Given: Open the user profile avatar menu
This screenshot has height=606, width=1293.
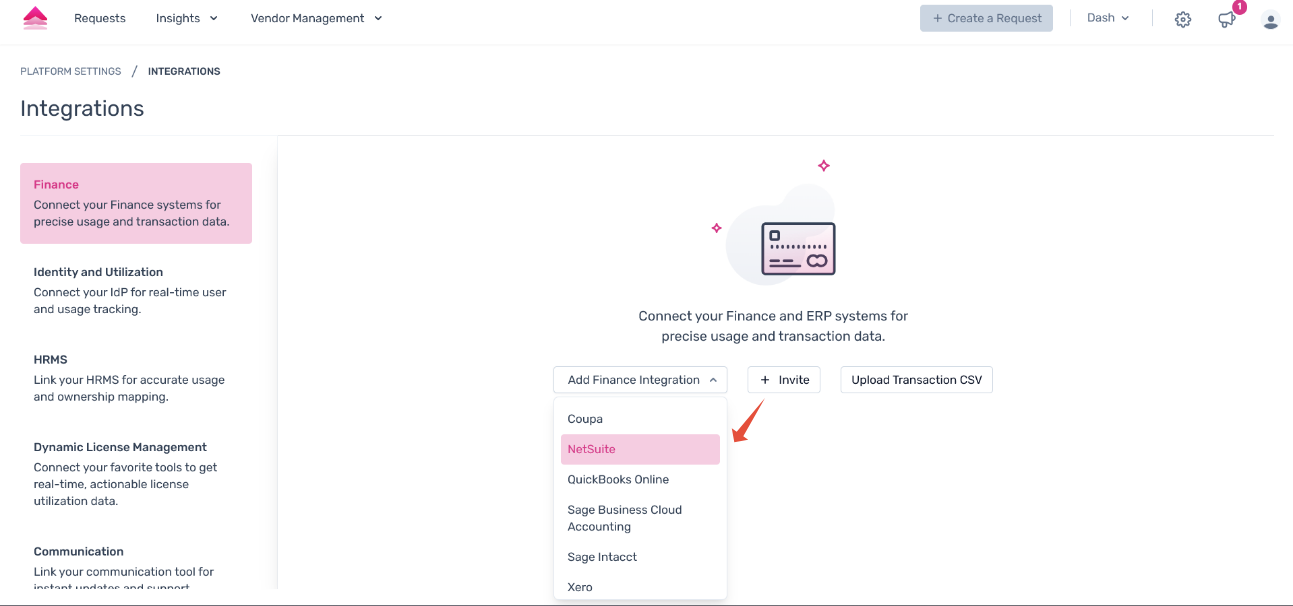Looking at the screenshot, I should click(1270, 19).
